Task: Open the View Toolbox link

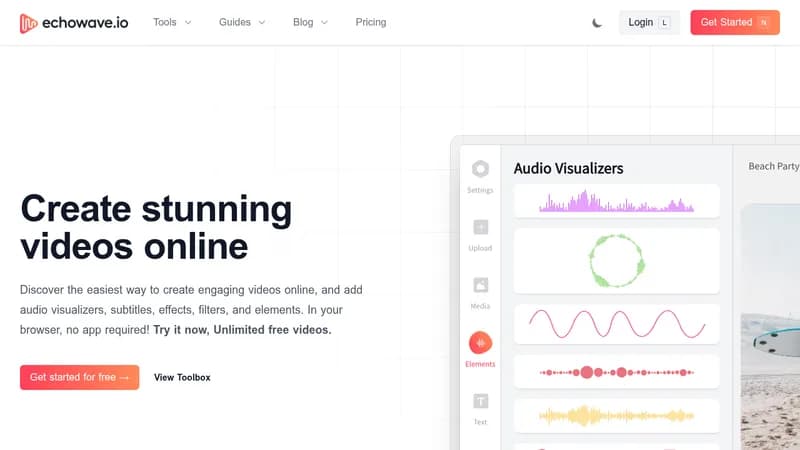Action: tap(182, 378)
